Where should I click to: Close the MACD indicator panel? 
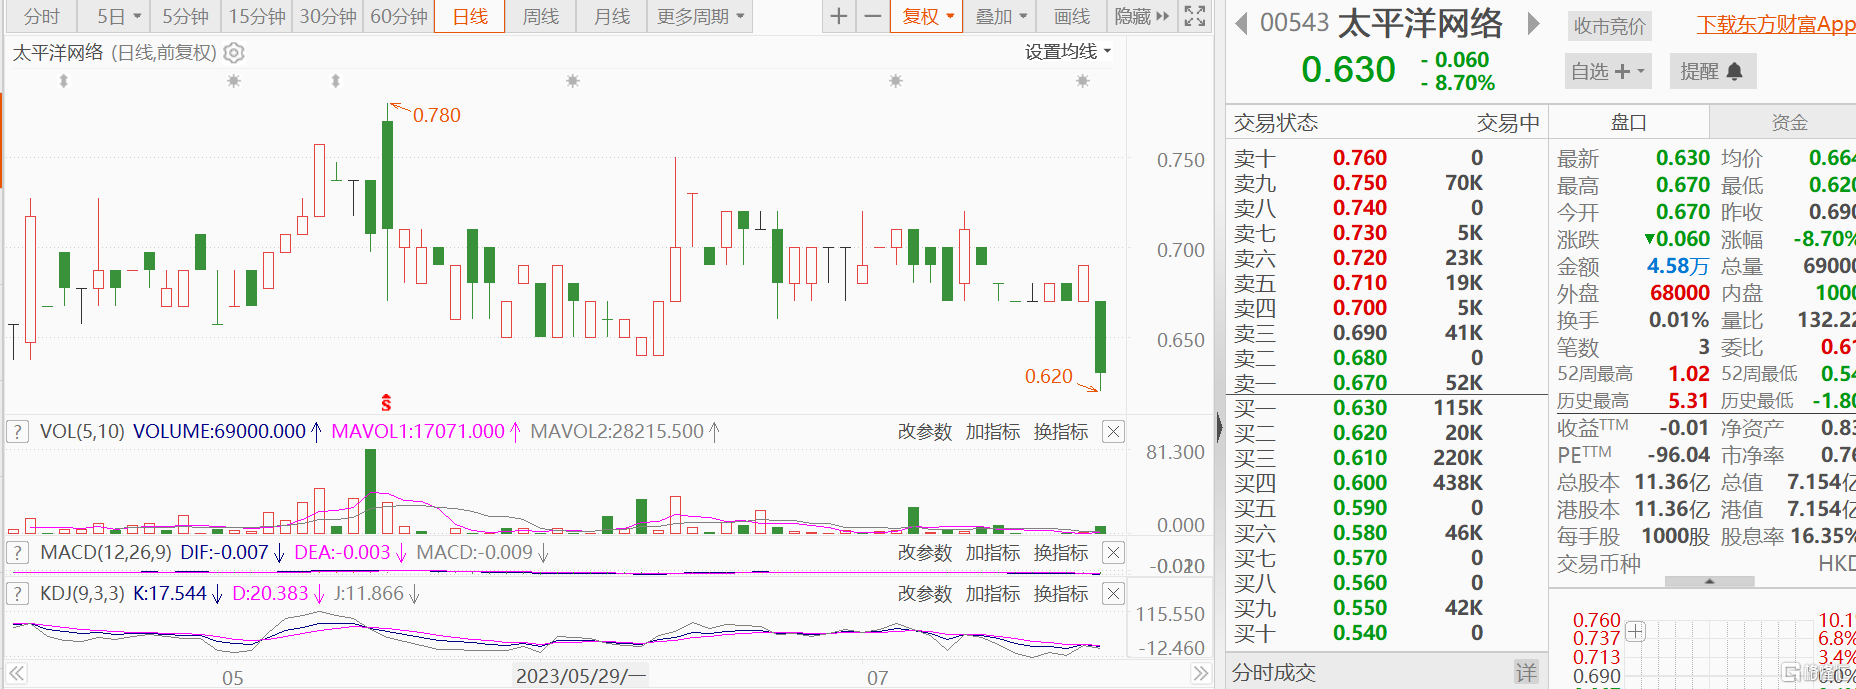pyautogui.click(x=1113, y=552)
